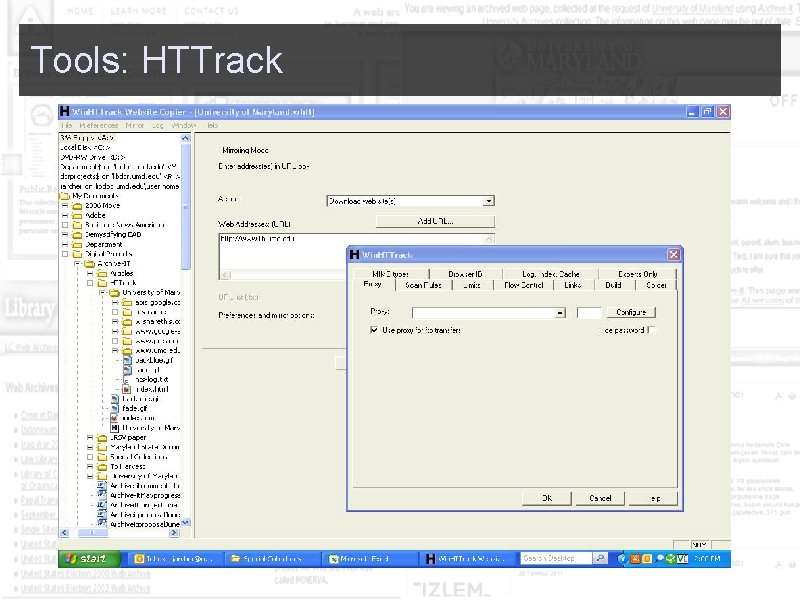Click the Help button in the dialog

[654, 498]
